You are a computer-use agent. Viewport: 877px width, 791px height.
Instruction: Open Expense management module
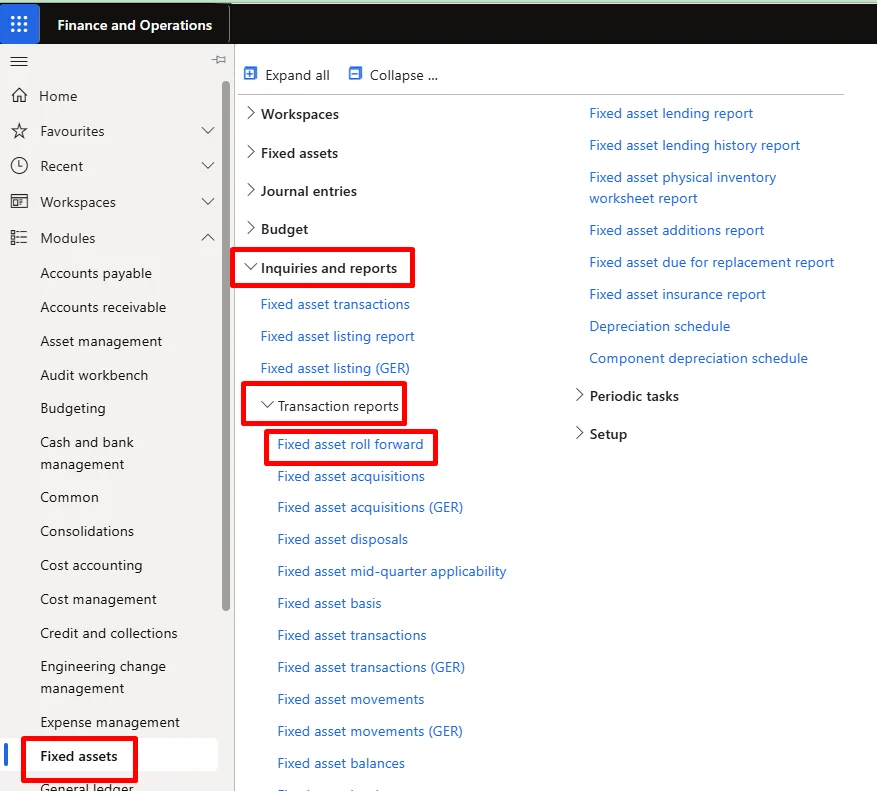[x=110, y=722]
